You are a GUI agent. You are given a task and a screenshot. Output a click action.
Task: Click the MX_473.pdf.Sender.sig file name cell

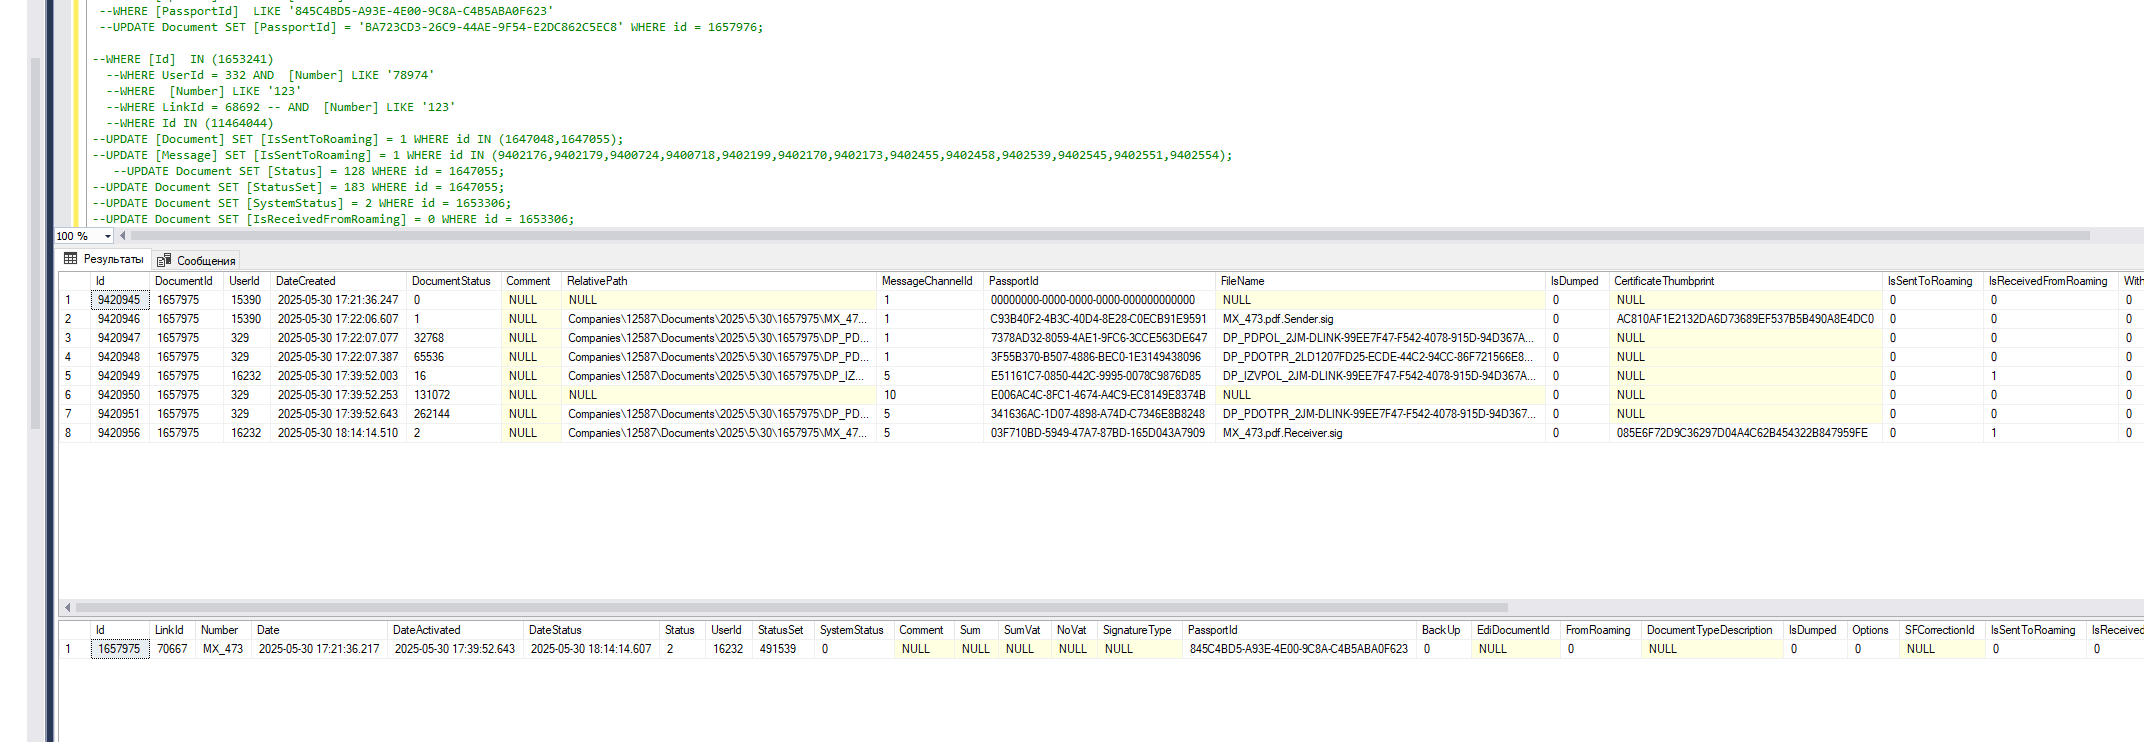1277,319
